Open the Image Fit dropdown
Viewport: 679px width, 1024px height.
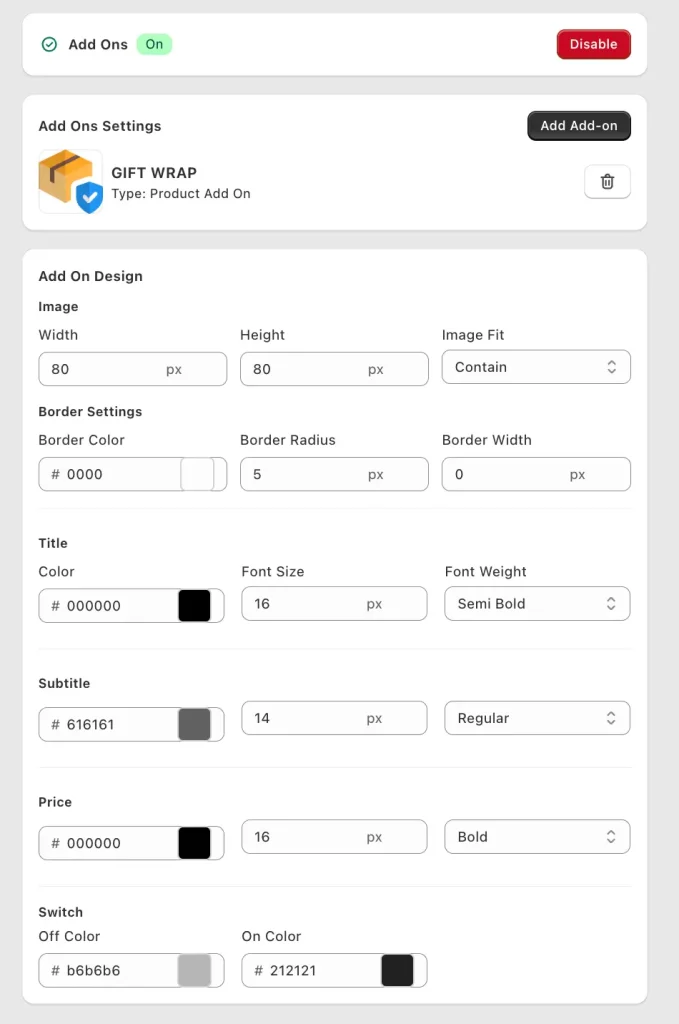click(x=536, y=367)
